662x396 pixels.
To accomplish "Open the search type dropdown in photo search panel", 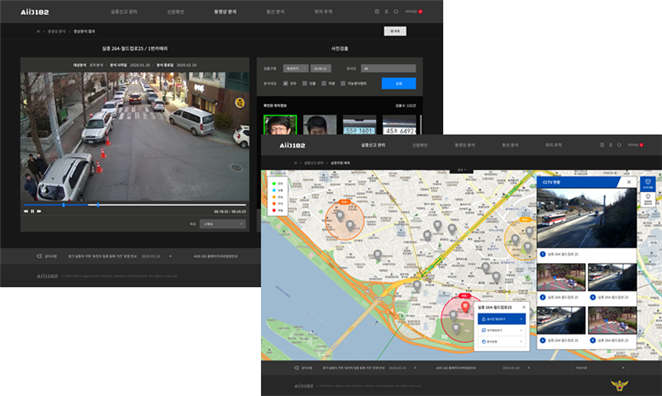I will coord(296,68).
